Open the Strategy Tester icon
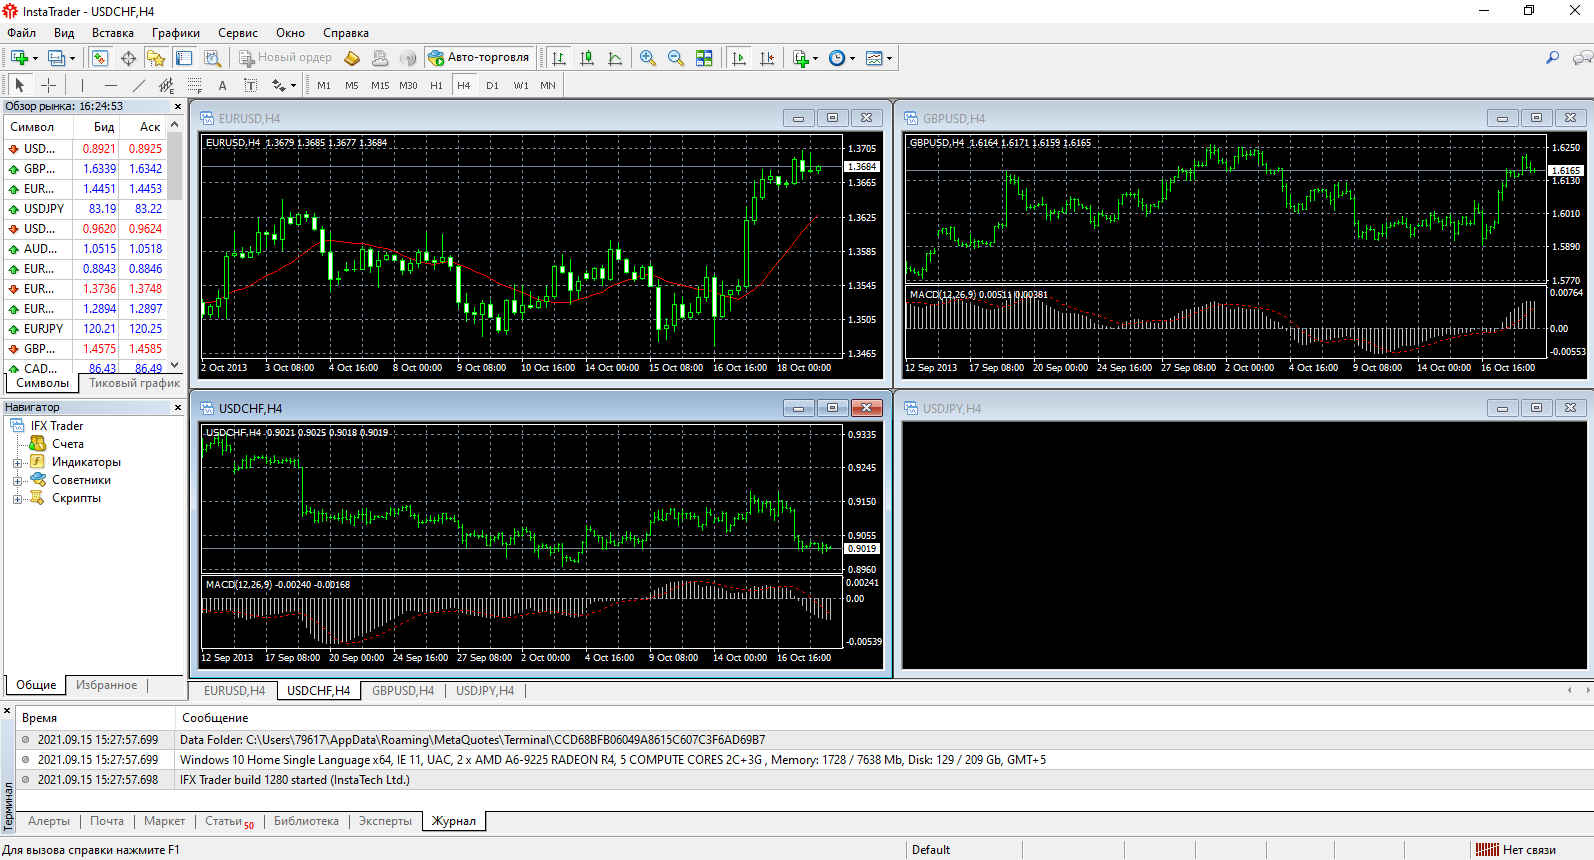The height and width of the screenshot is (860, 1594). (212, 58)
